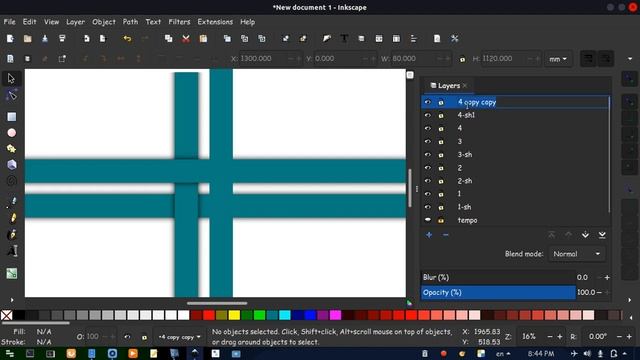The width and height of the screenshot is (640, 360).
Task: Copy selection to clipboard
Action: tap(168, 38)
